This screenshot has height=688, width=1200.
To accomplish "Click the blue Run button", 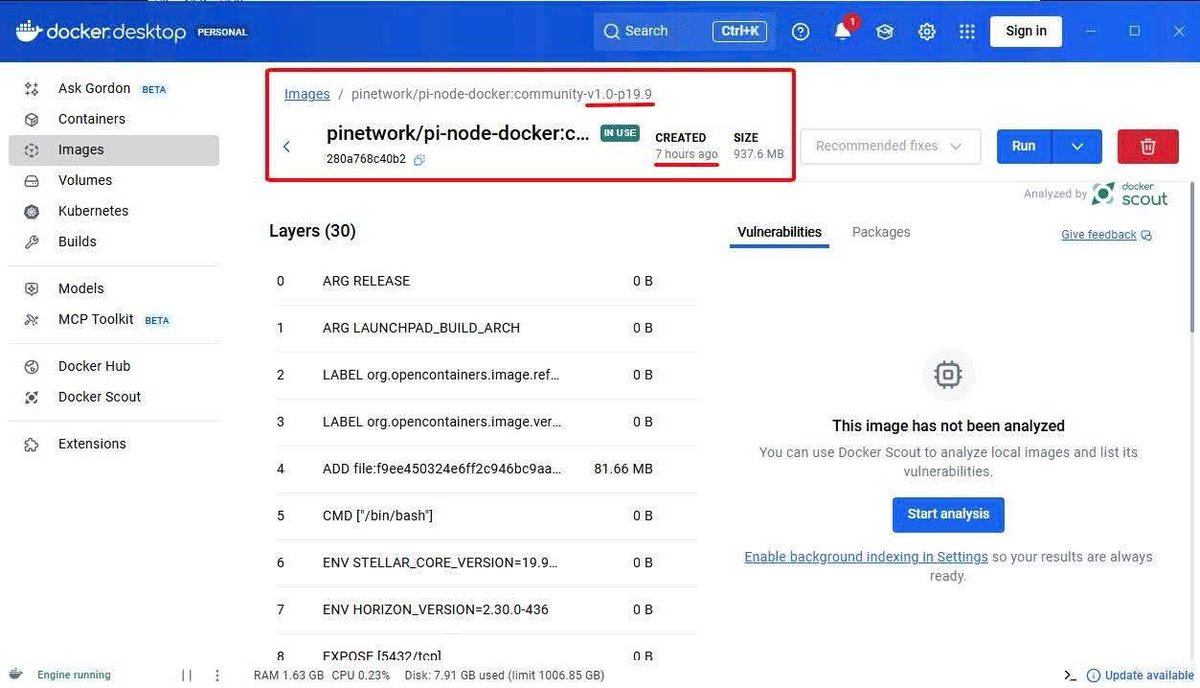I will [1024, 146].
